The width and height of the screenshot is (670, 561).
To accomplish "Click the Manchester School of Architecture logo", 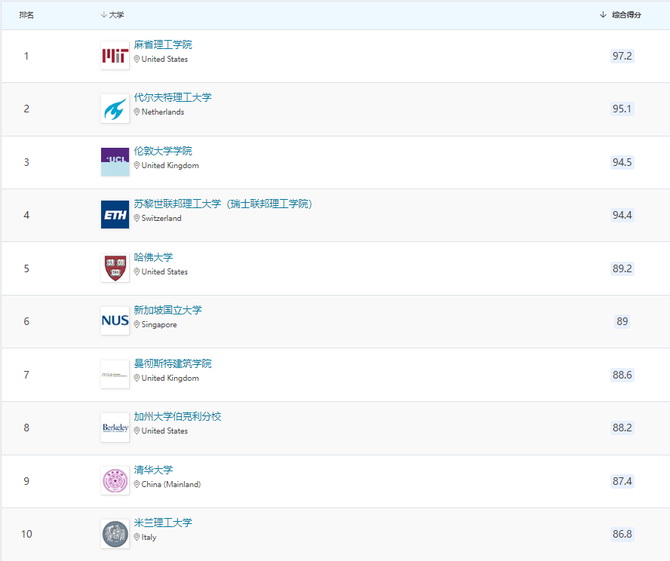I will coord(115,374).
